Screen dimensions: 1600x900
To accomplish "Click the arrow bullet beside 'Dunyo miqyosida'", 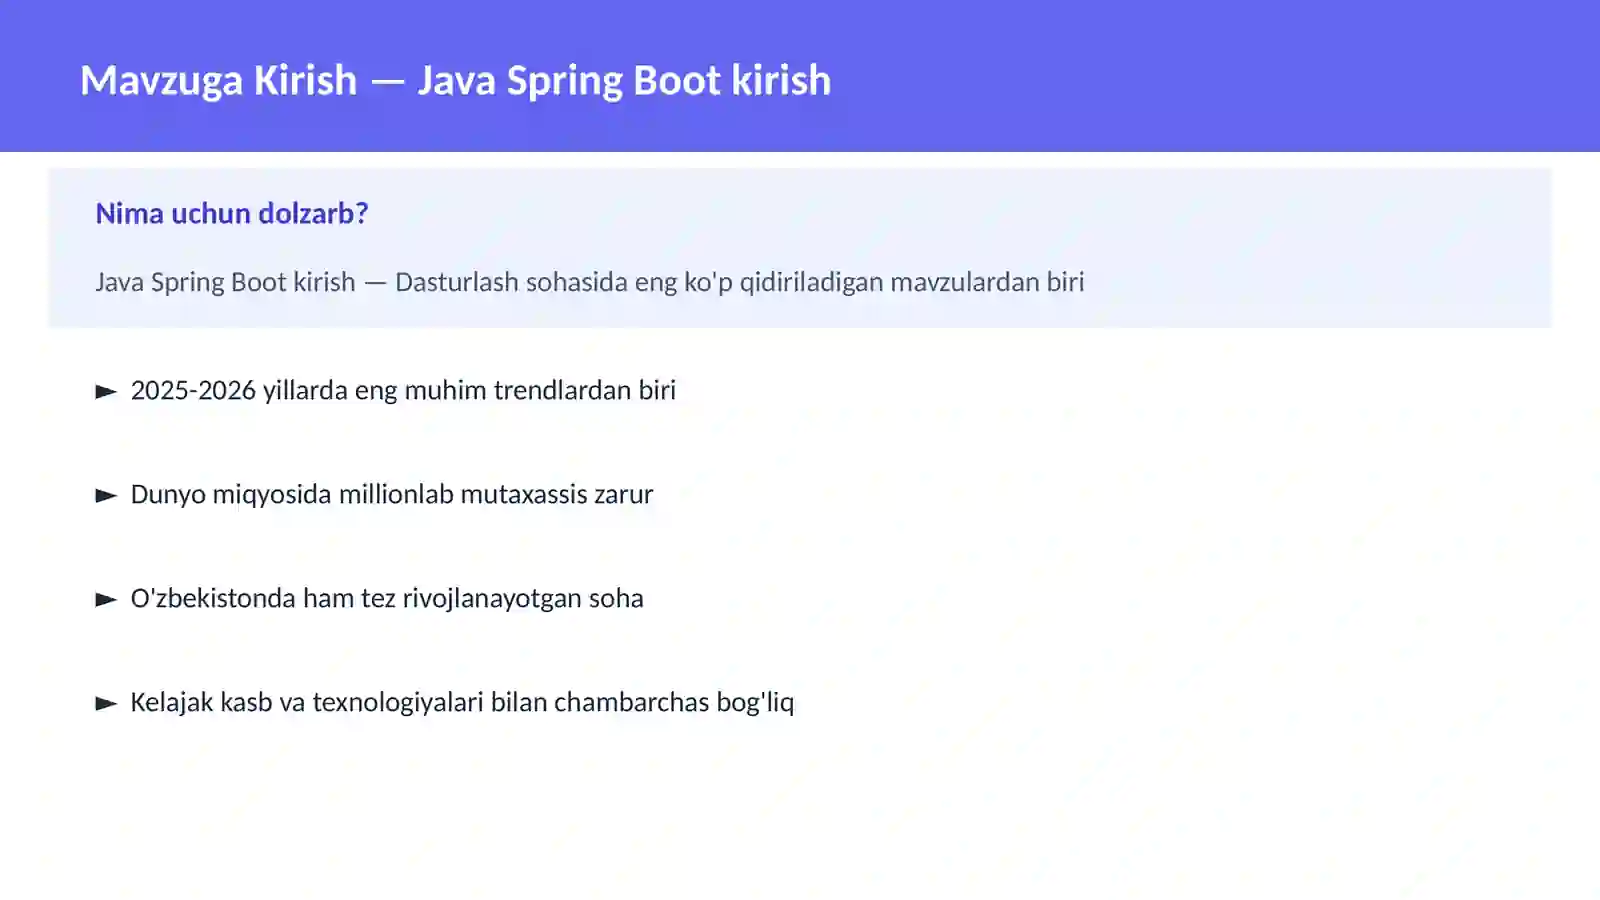I will click(106, 496).
